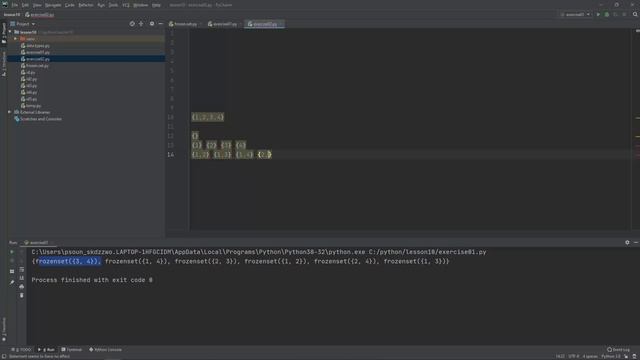Image resolution: width=640 pixels, height=360 pixels.
Task: Toggle the Run tool window button at bottom
Action: point(46,349)
